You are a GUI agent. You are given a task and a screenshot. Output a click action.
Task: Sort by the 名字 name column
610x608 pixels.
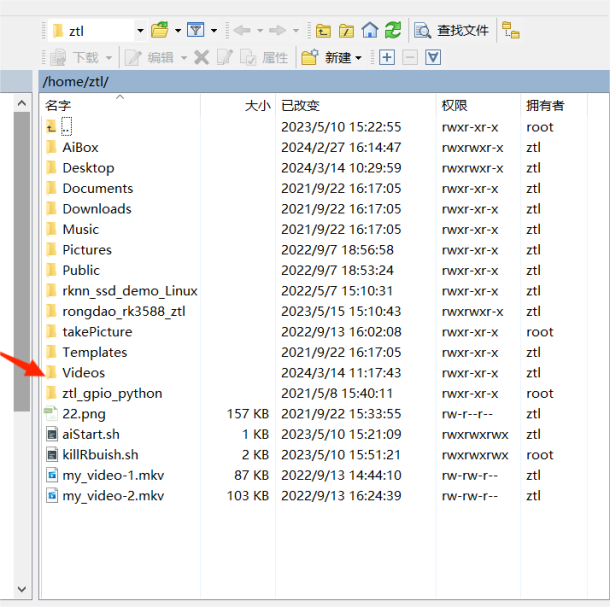tap(121, 105)
